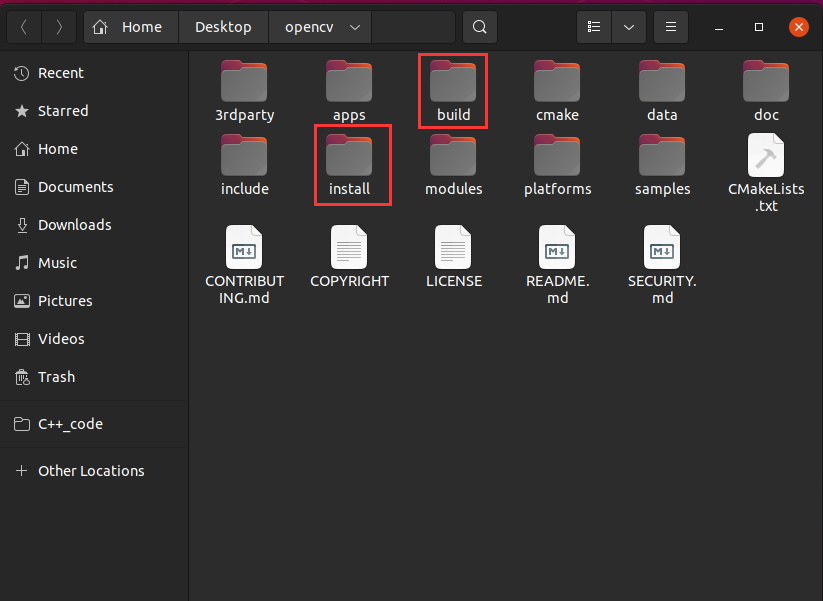The width and height of the screenshot is (823, 601).
Task: Open Recent in the sidebar
Action: (x=94, y=73)
